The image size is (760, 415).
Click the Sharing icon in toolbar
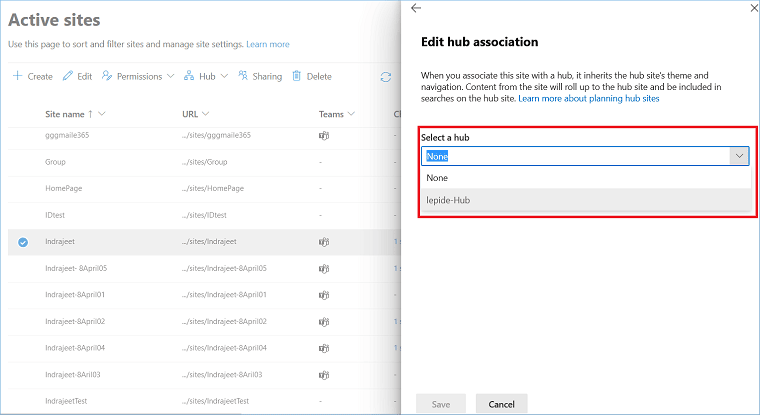pos(243,76)
